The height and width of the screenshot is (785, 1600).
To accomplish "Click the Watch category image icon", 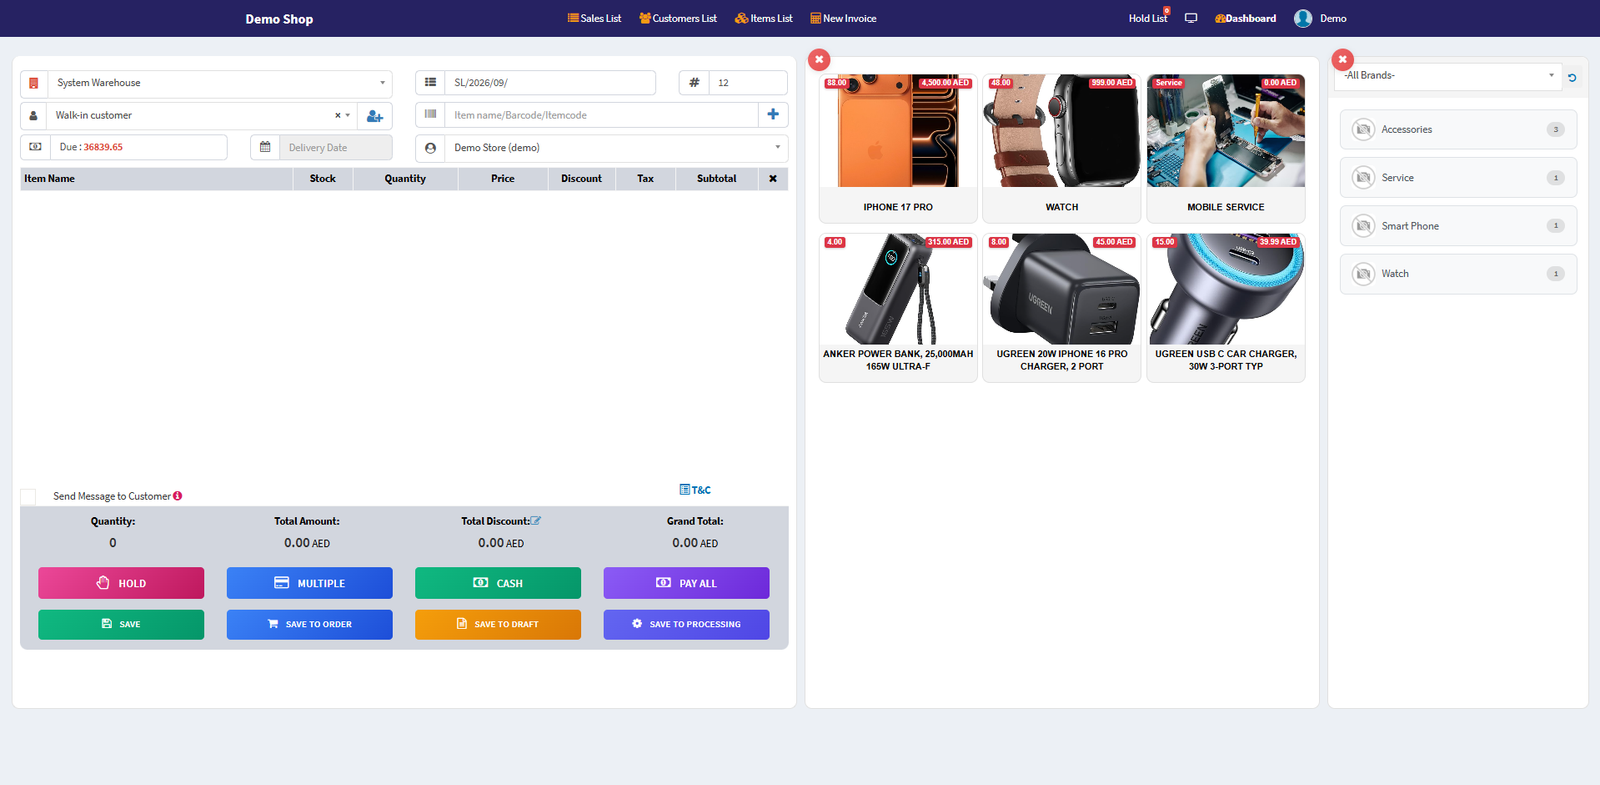I will coord(1363,274).
